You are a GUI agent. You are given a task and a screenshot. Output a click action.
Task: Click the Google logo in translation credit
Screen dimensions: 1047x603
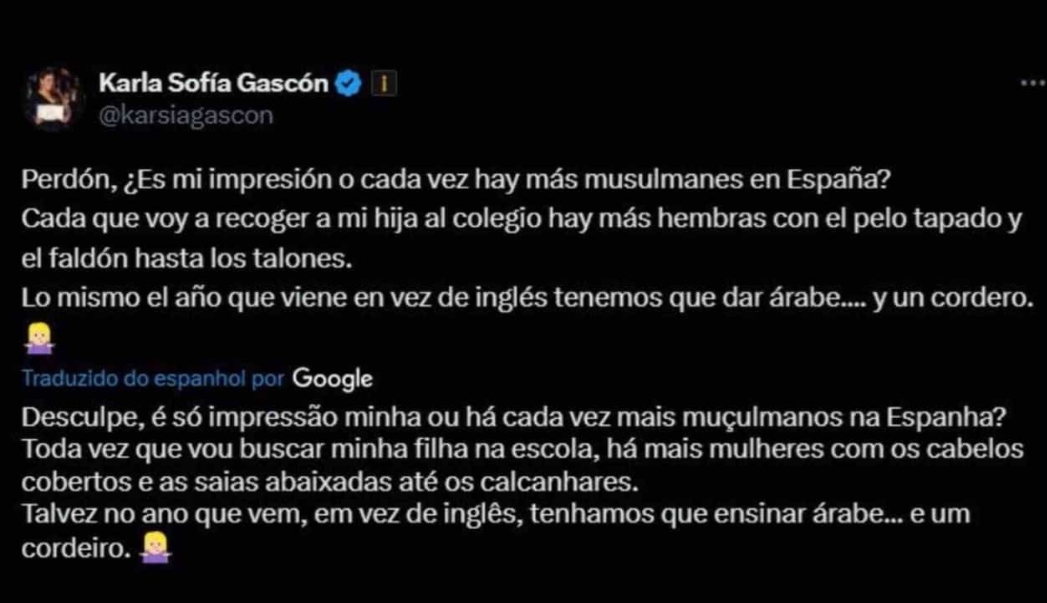[333, 379]
